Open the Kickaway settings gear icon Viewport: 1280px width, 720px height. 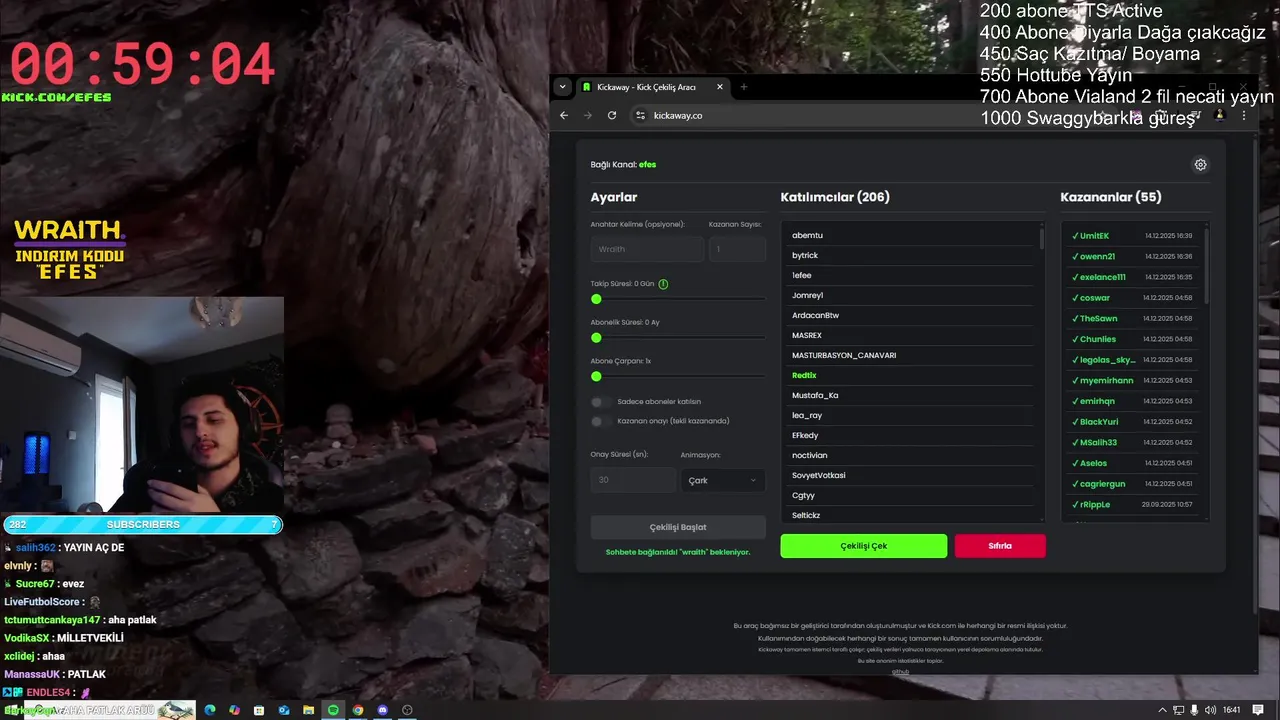[1200, 165]
